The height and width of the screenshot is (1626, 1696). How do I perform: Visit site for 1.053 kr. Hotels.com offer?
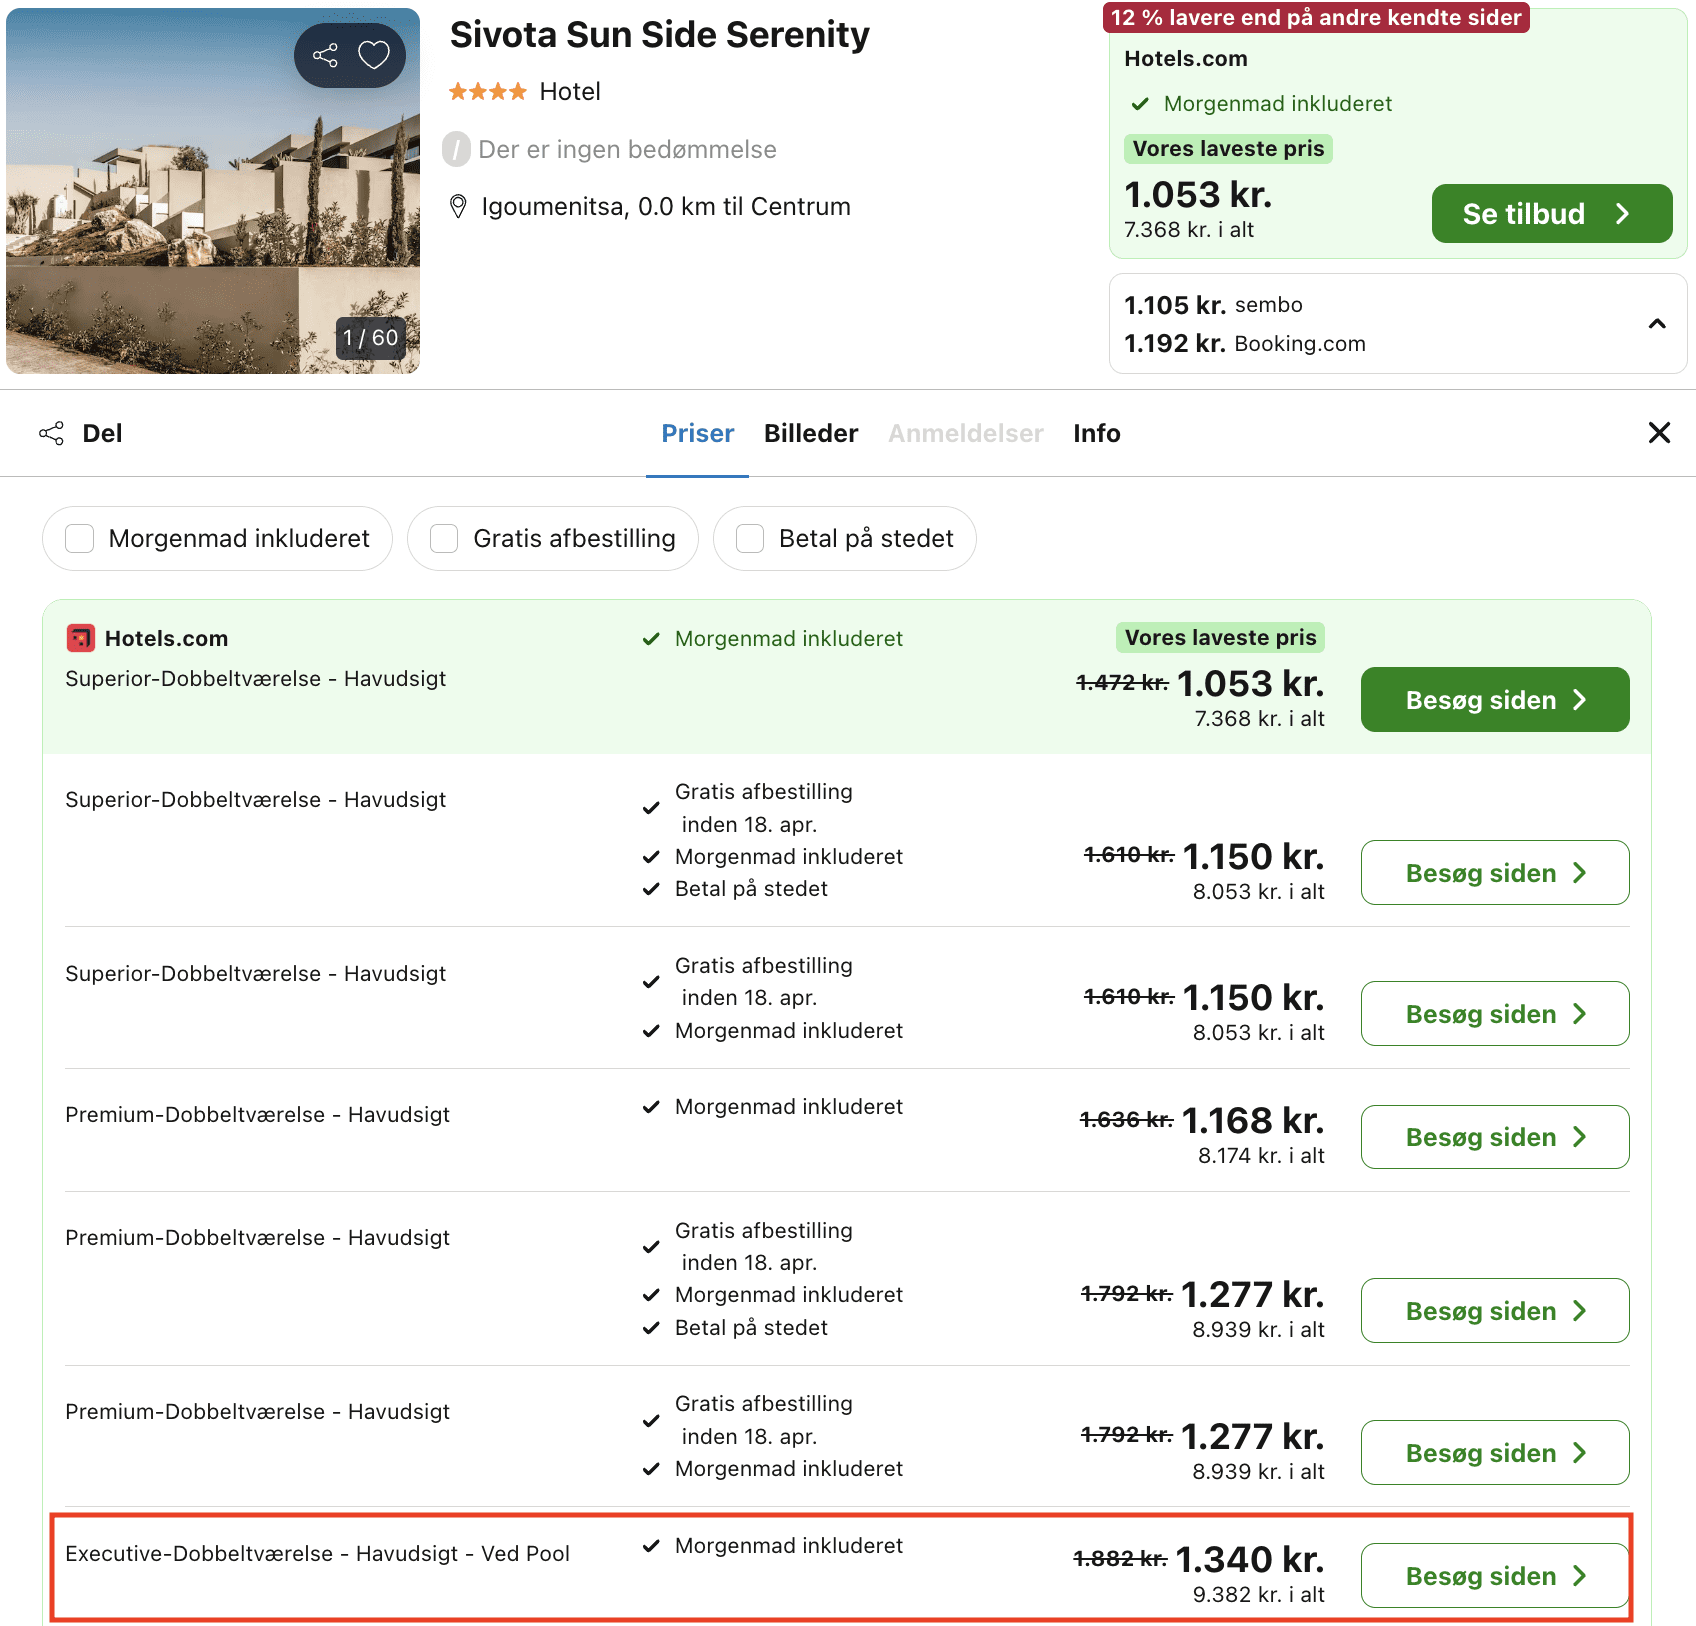tap(1494, 700)
